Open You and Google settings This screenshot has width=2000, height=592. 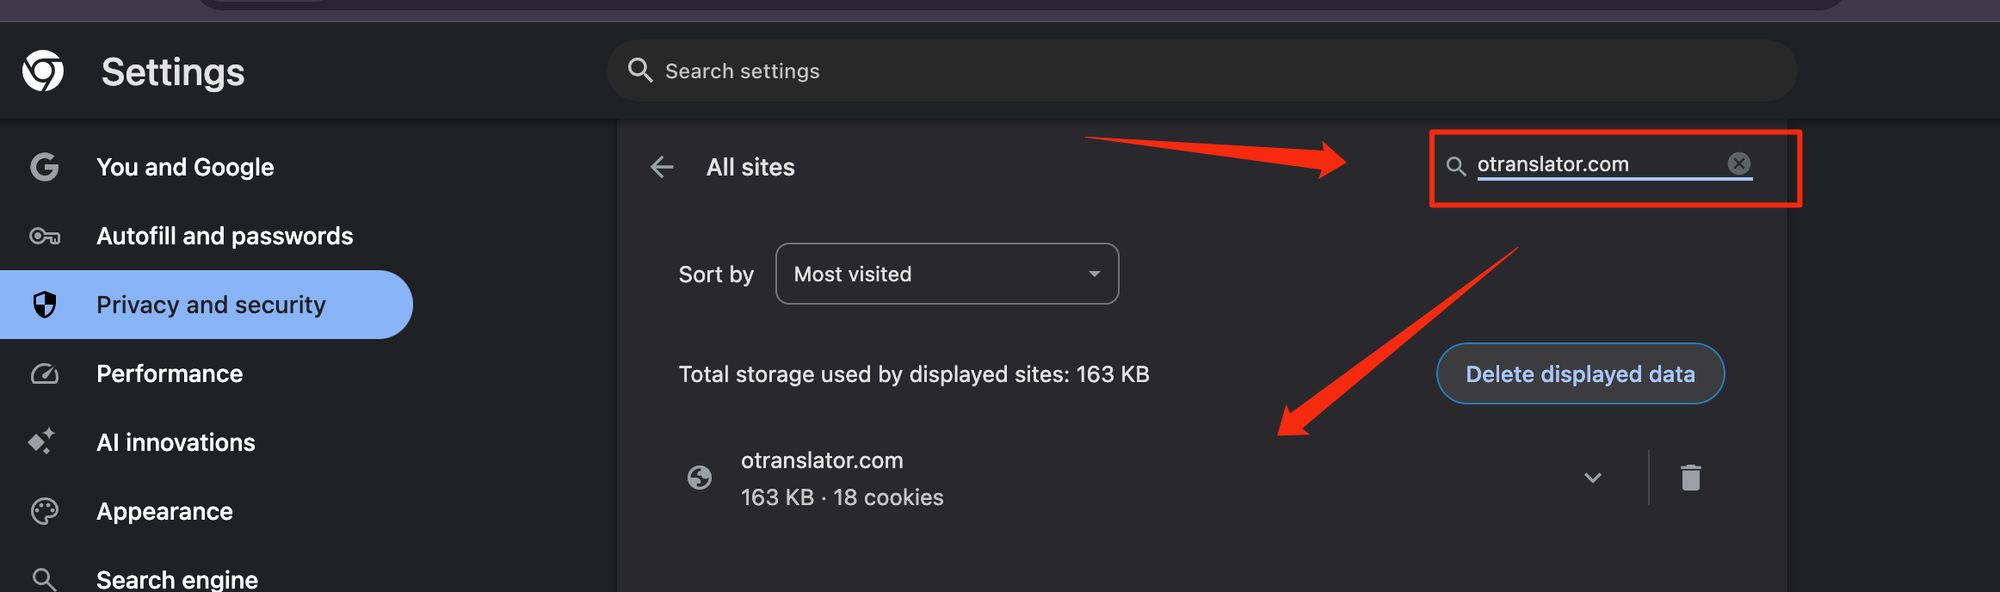pos(185,167)
